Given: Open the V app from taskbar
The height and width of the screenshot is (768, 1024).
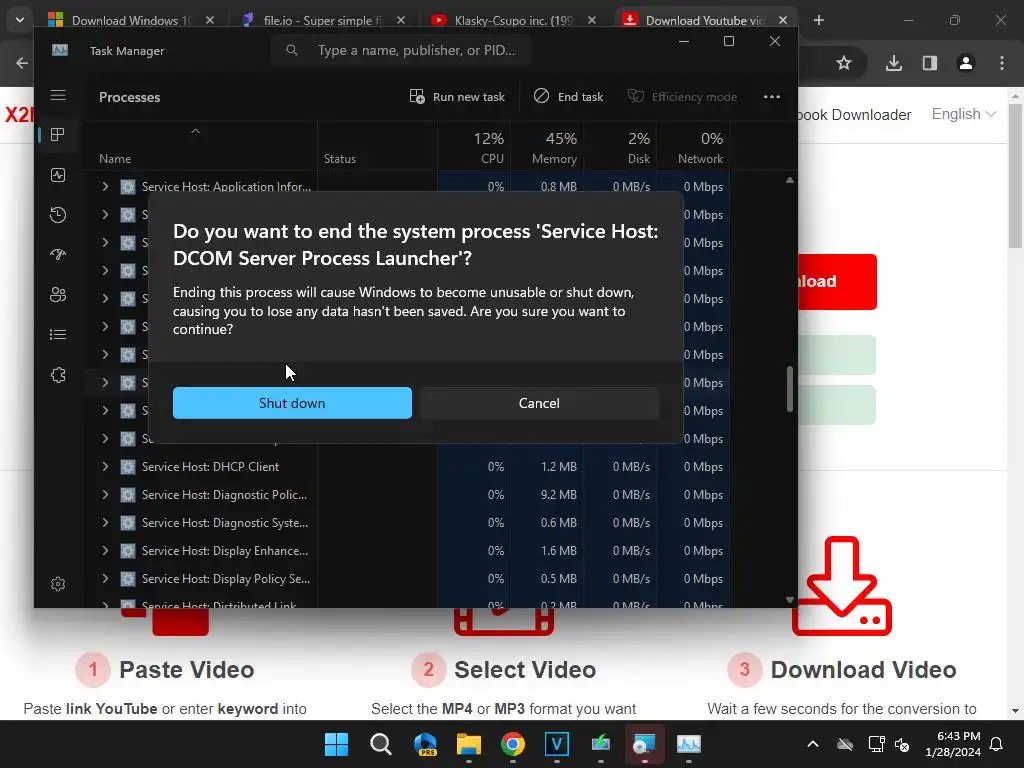Looking at the screenshot, I should tap(556, 744).
